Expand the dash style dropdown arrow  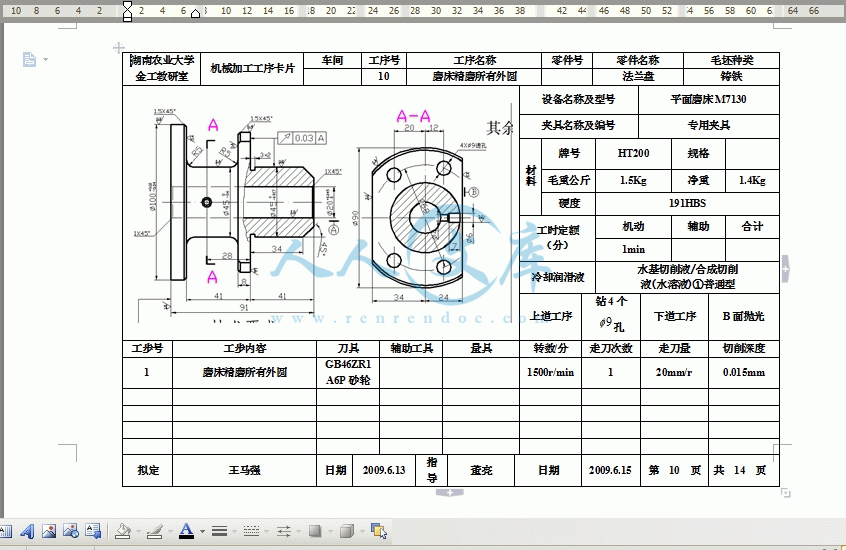click(x=267, y=532)
